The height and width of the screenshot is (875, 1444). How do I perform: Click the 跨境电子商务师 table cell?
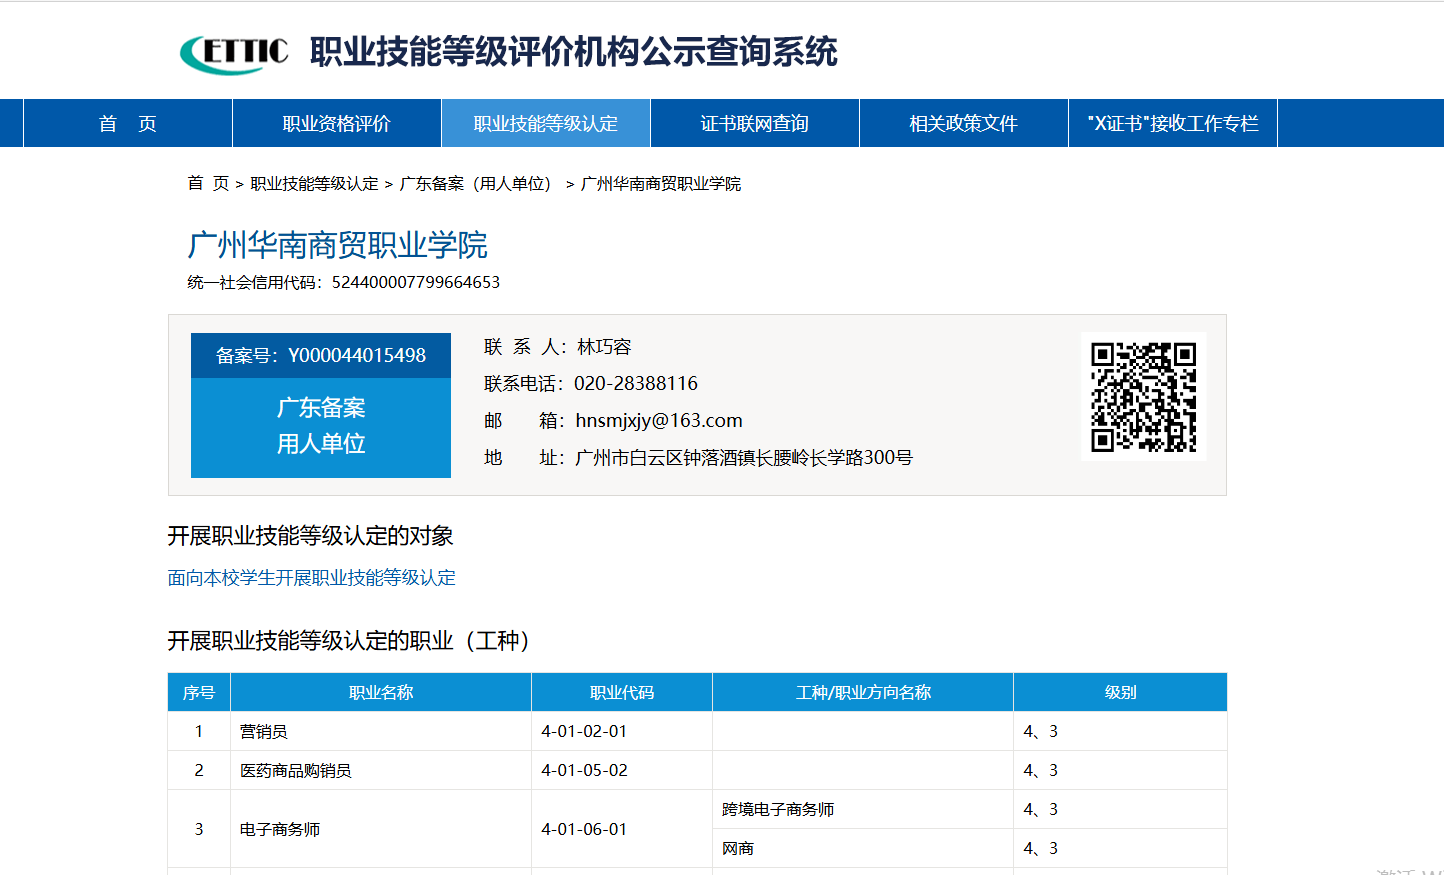pos(778,810)
